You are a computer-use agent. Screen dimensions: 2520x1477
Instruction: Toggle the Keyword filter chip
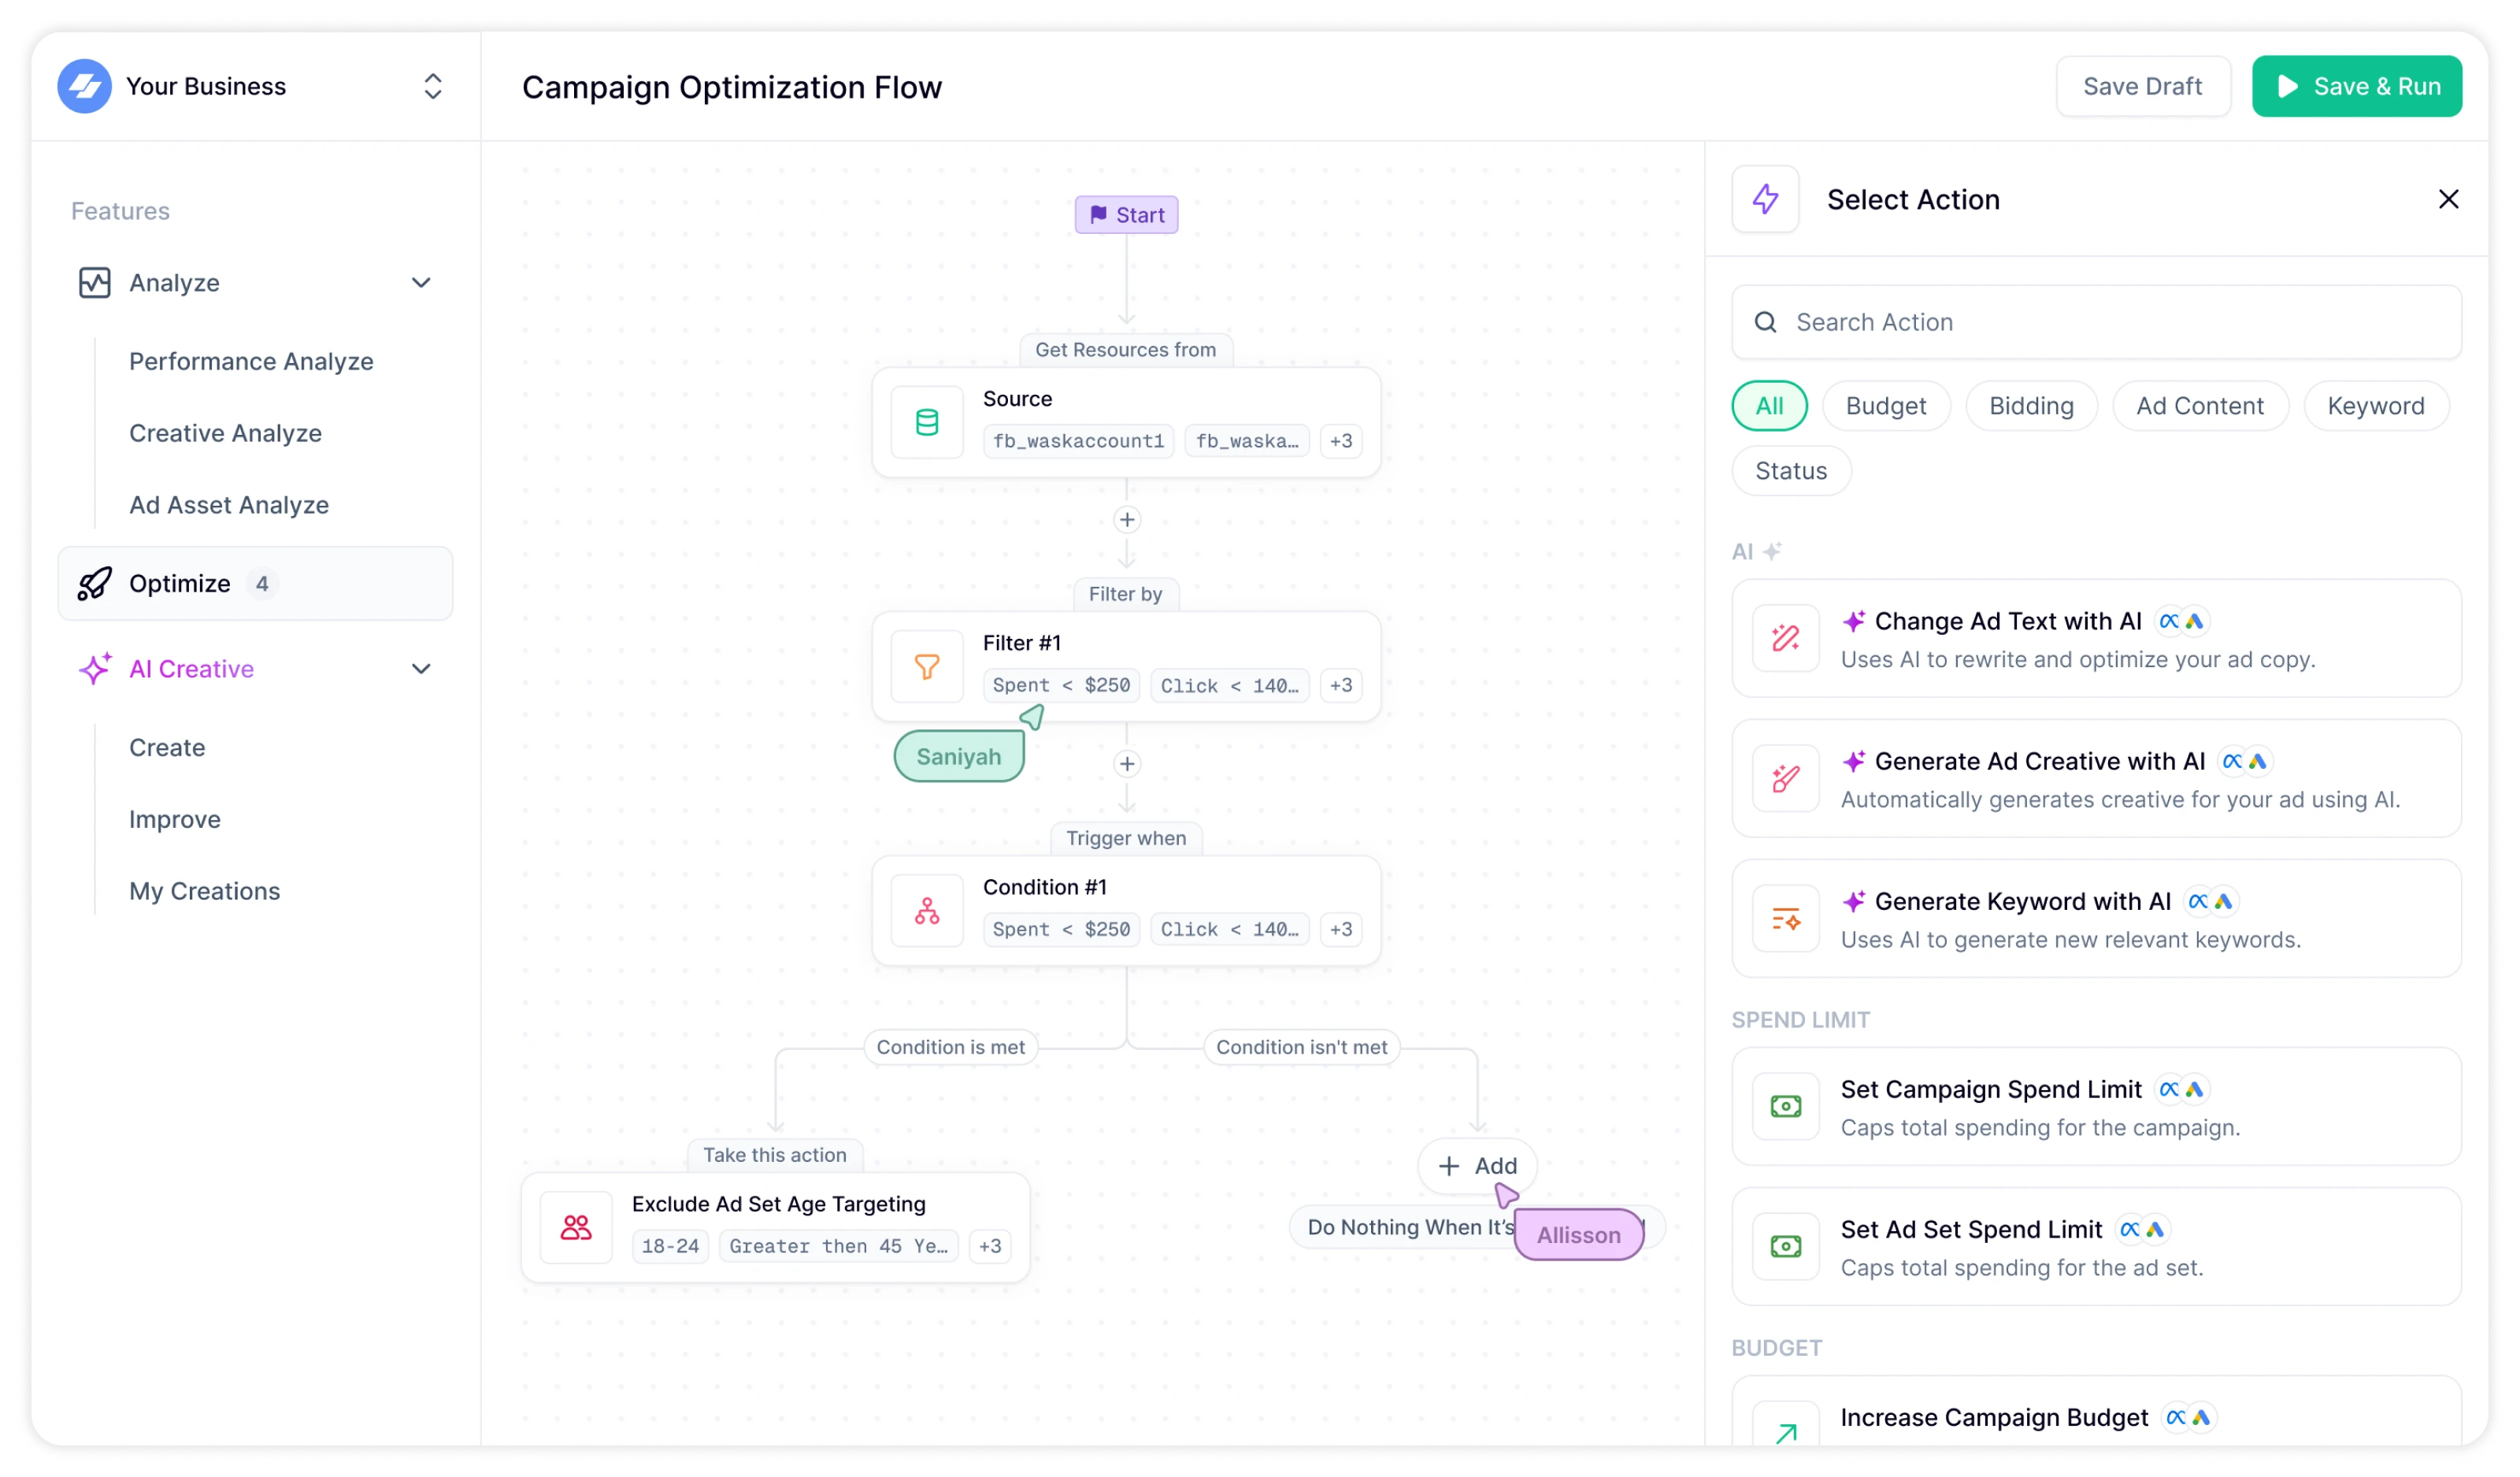point(2375,406)
